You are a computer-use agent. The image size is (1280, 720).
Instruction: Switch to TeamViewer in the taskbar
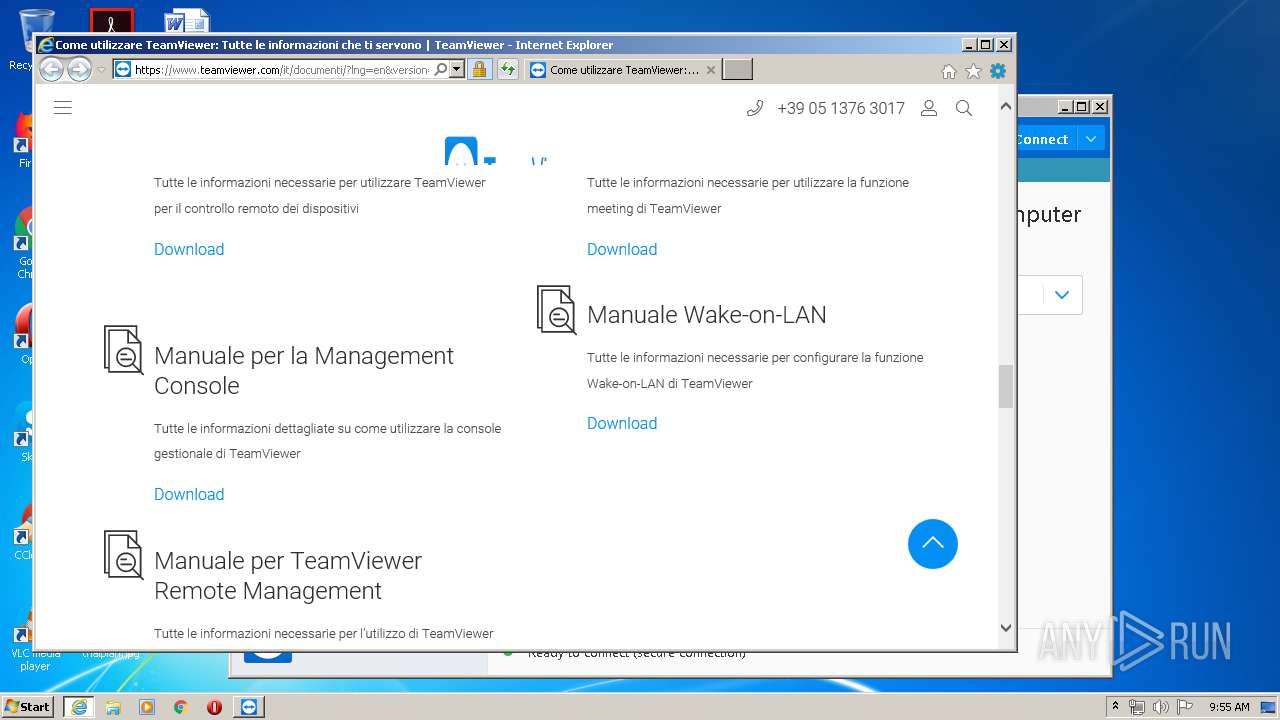point(249,707)
